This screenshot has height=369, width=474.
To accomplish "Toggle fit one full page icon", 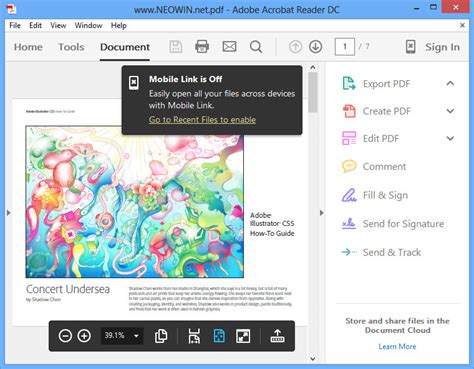I will point(219,336).
